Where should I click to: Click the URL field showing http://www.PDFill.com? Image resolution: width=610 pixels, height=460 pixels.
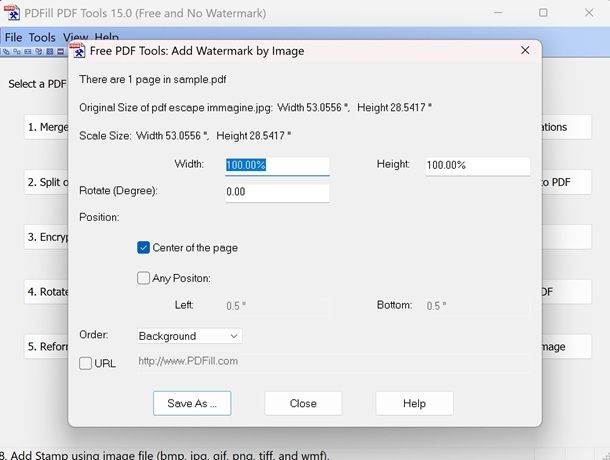click(334, 362)
